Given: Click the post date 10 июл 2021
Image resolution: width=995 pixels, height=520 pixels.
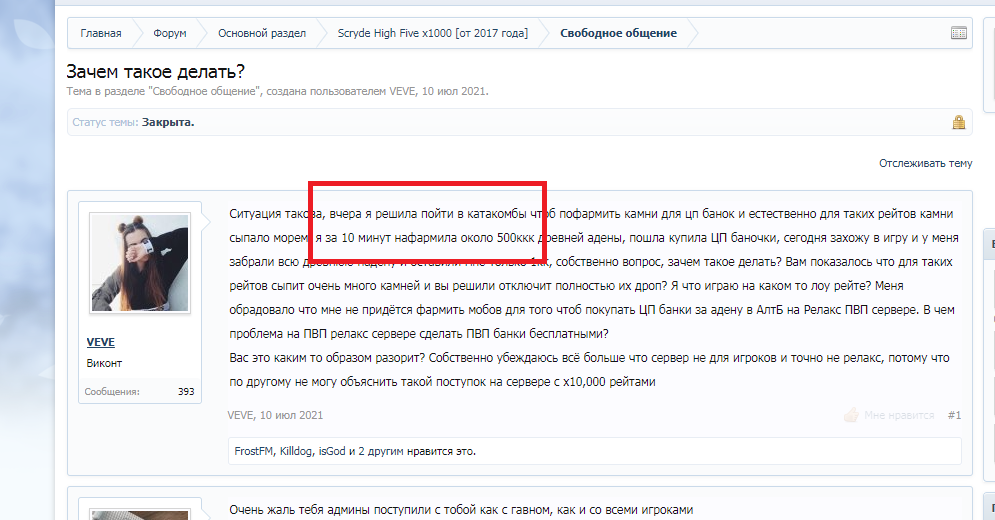Looking at the screenshot, I should click(x=291, y=415).
